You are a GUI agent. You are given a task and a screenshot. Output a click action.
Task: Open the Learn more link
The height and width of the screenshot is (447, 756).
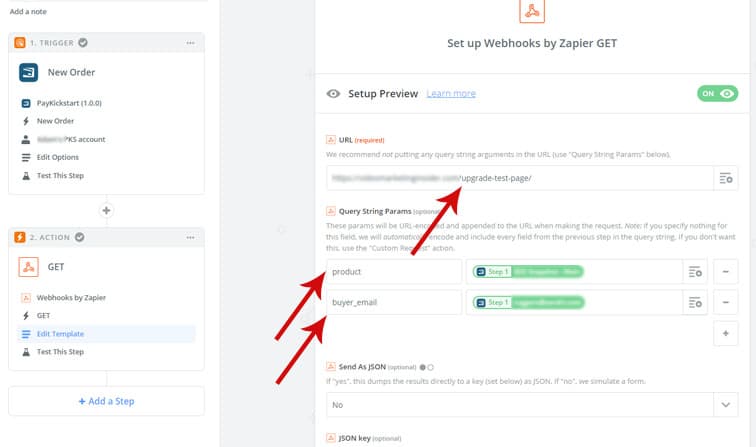[x=451, y=93]
